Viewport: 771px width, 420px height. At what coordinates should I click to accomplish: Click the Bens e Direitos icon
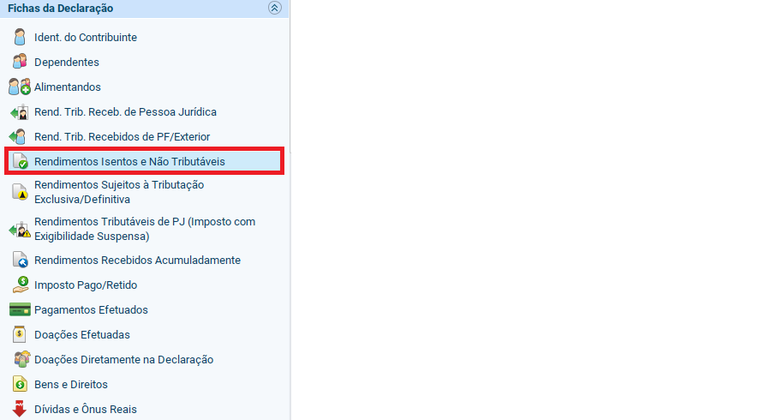click(x=19, y=384)
